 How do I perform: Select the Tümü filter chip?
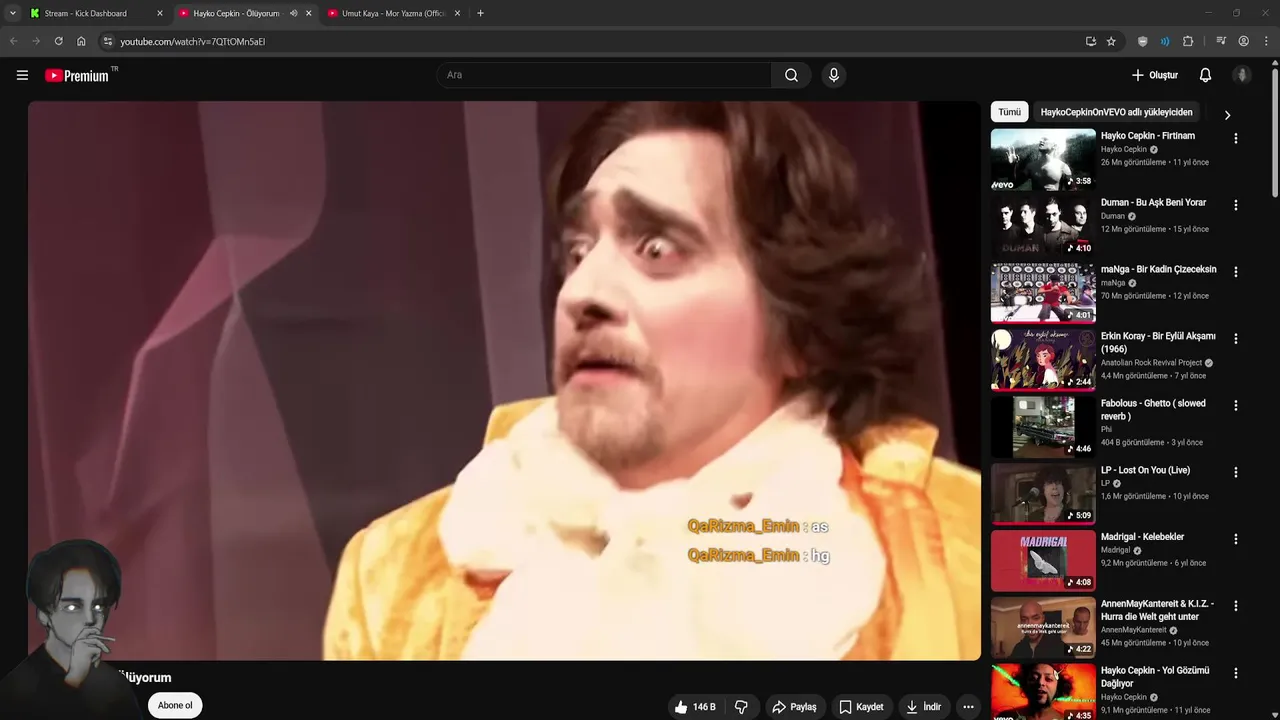1009,112
